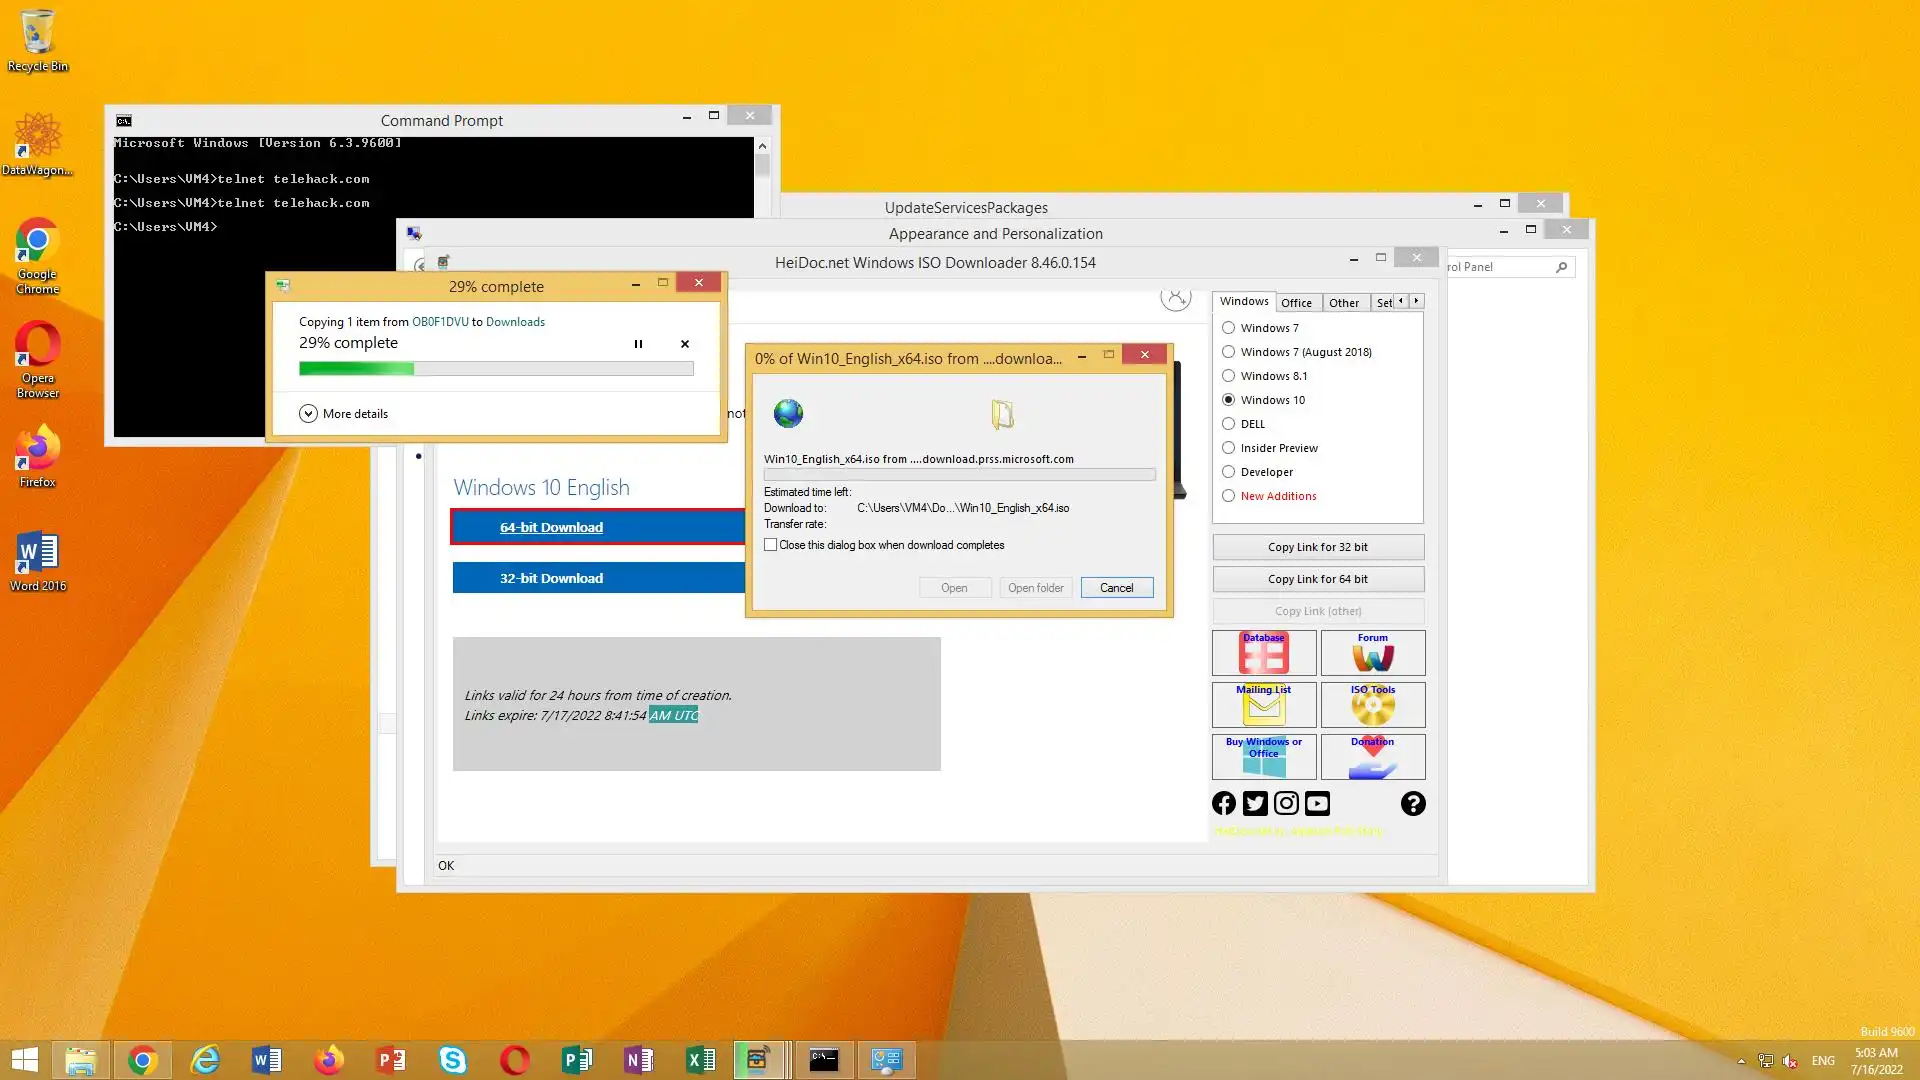This screenshot has width=1920, height=1080.
Task: Open the Facebook social icon
Action: click(x=1224, y=803)
